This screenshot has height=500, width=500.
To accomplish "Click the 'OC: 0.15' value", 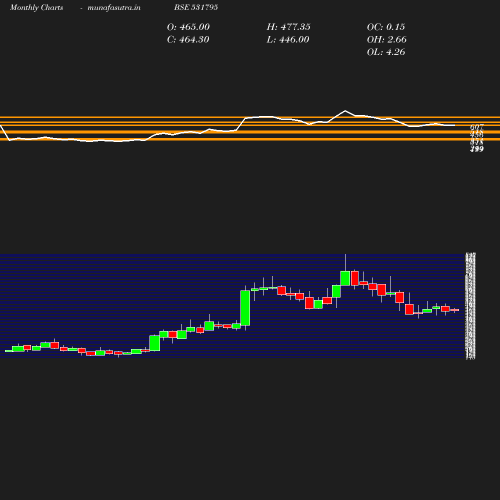I will point(386,27).
